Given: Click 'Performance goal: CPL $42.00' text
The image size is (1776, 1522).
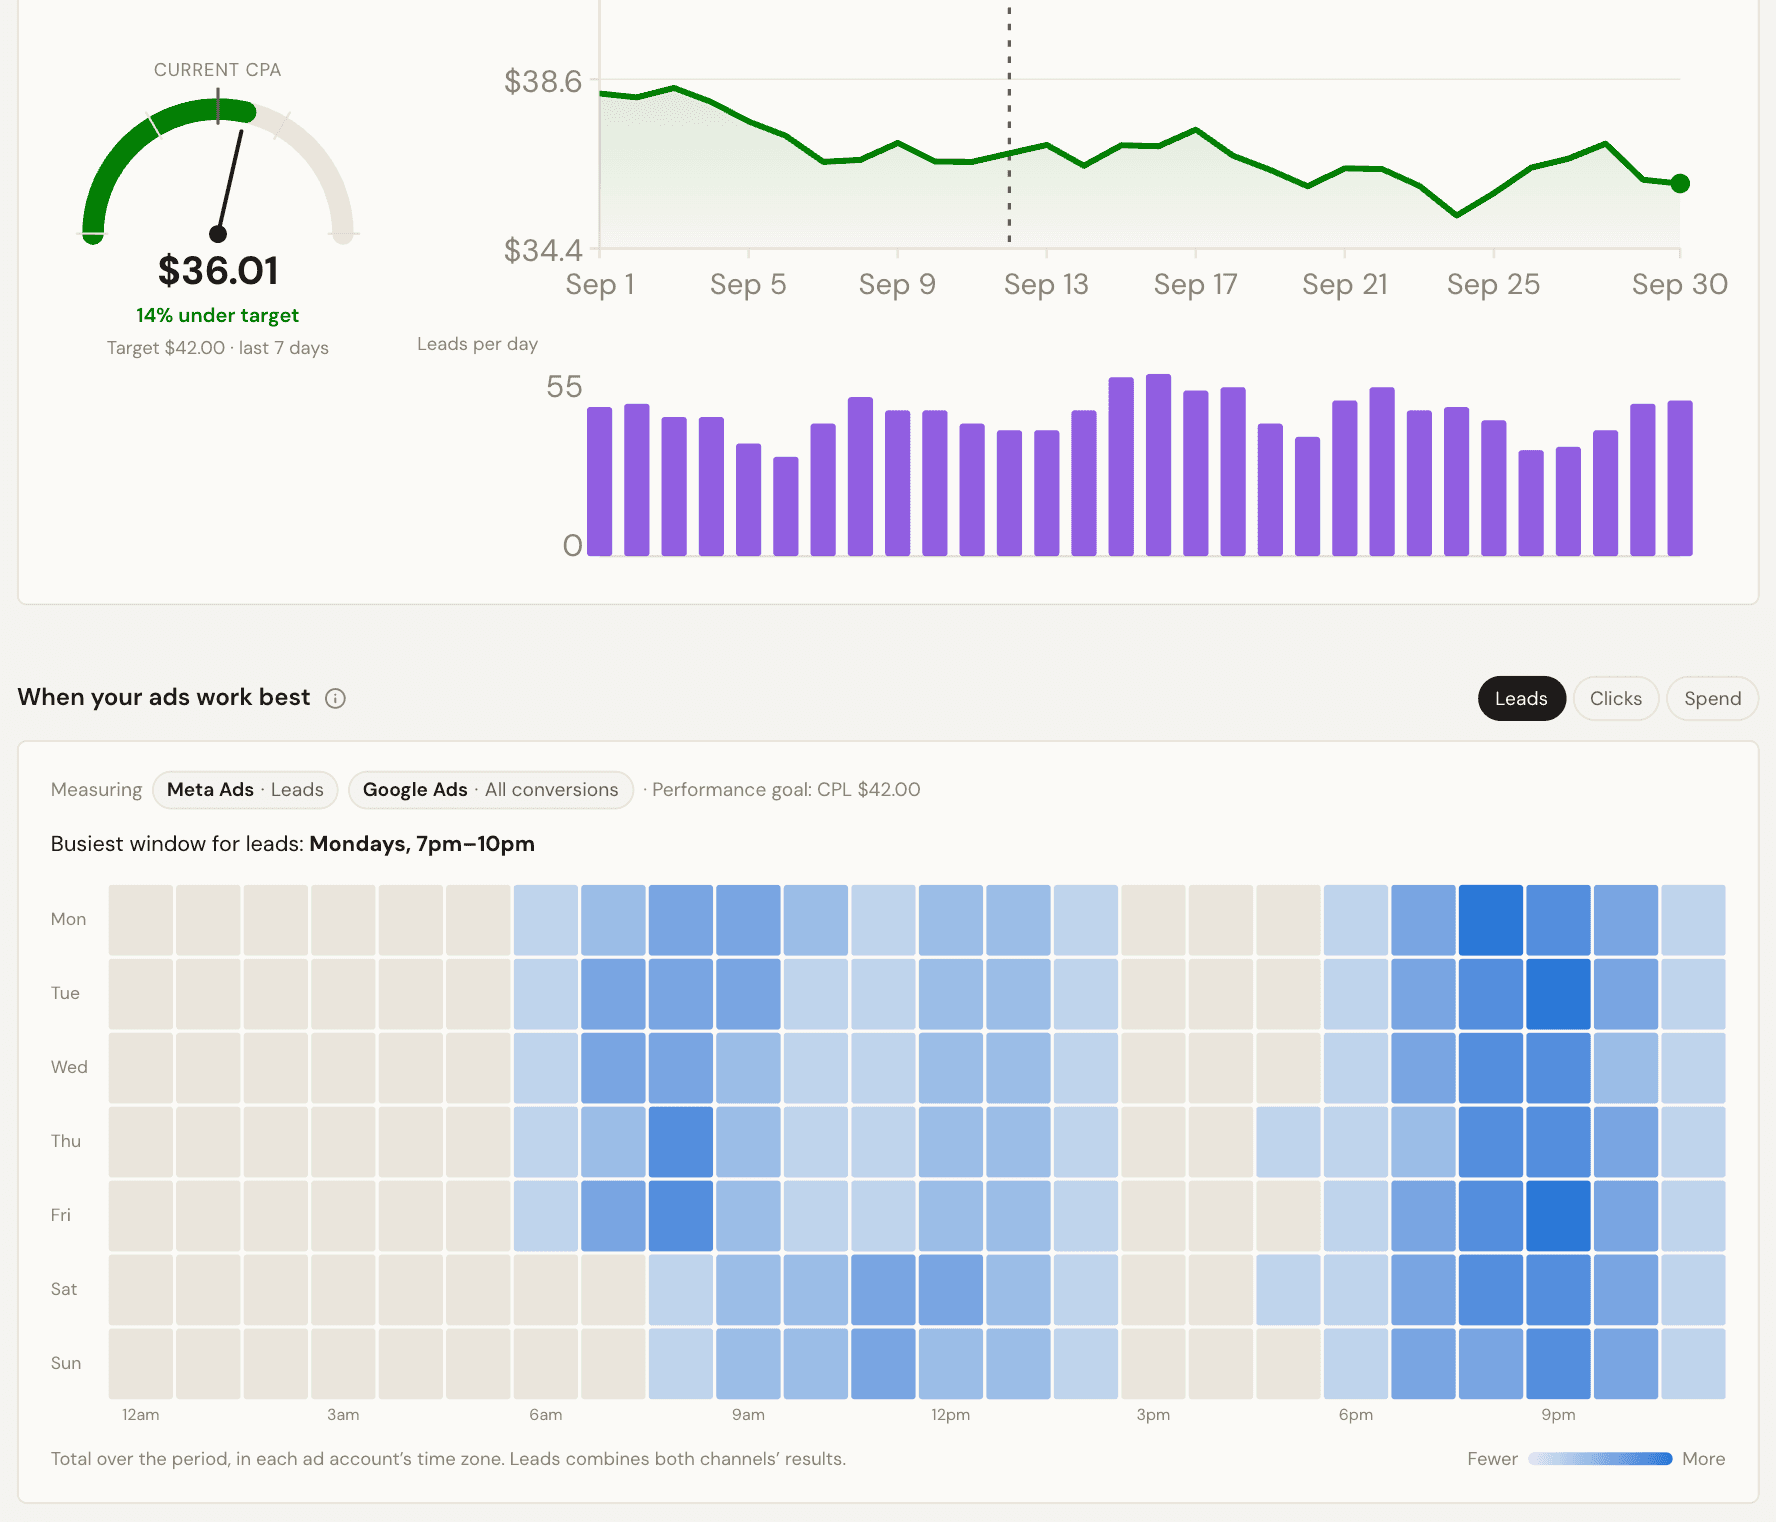Looking at the screenshot, I should click(786, 790).
